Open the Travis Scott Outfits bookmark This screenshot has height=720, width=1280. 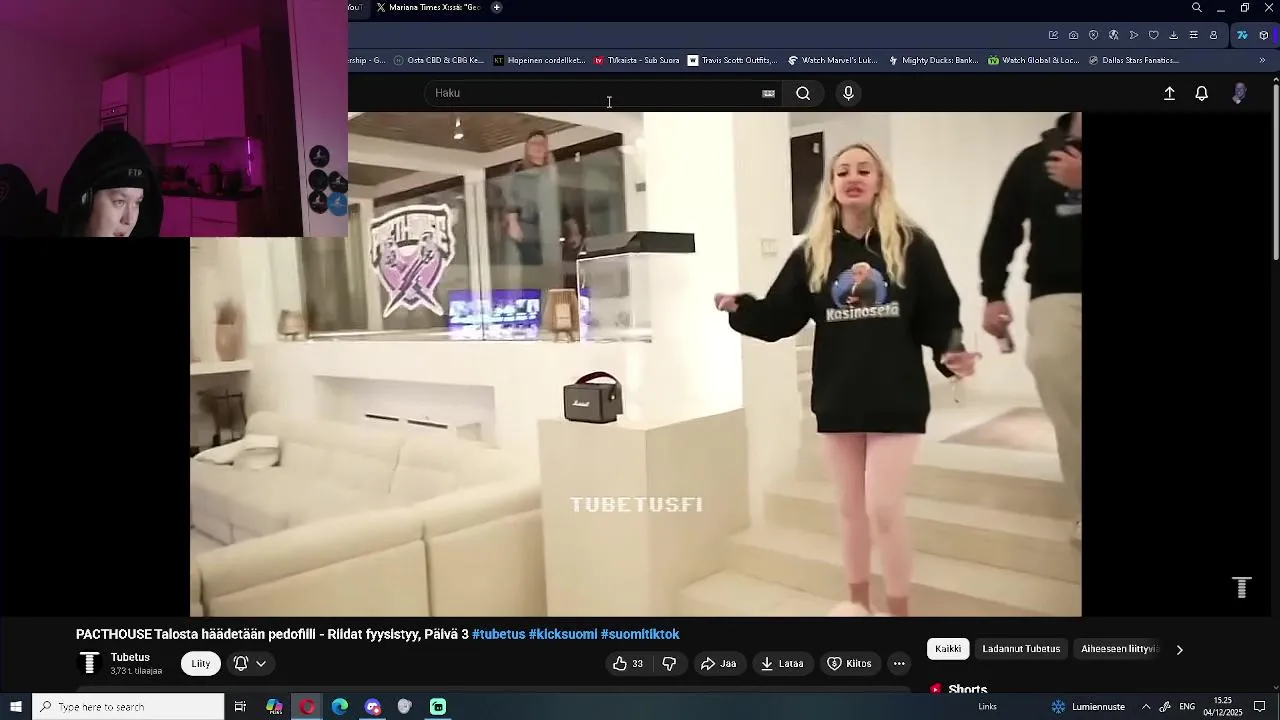pos(732,60)
